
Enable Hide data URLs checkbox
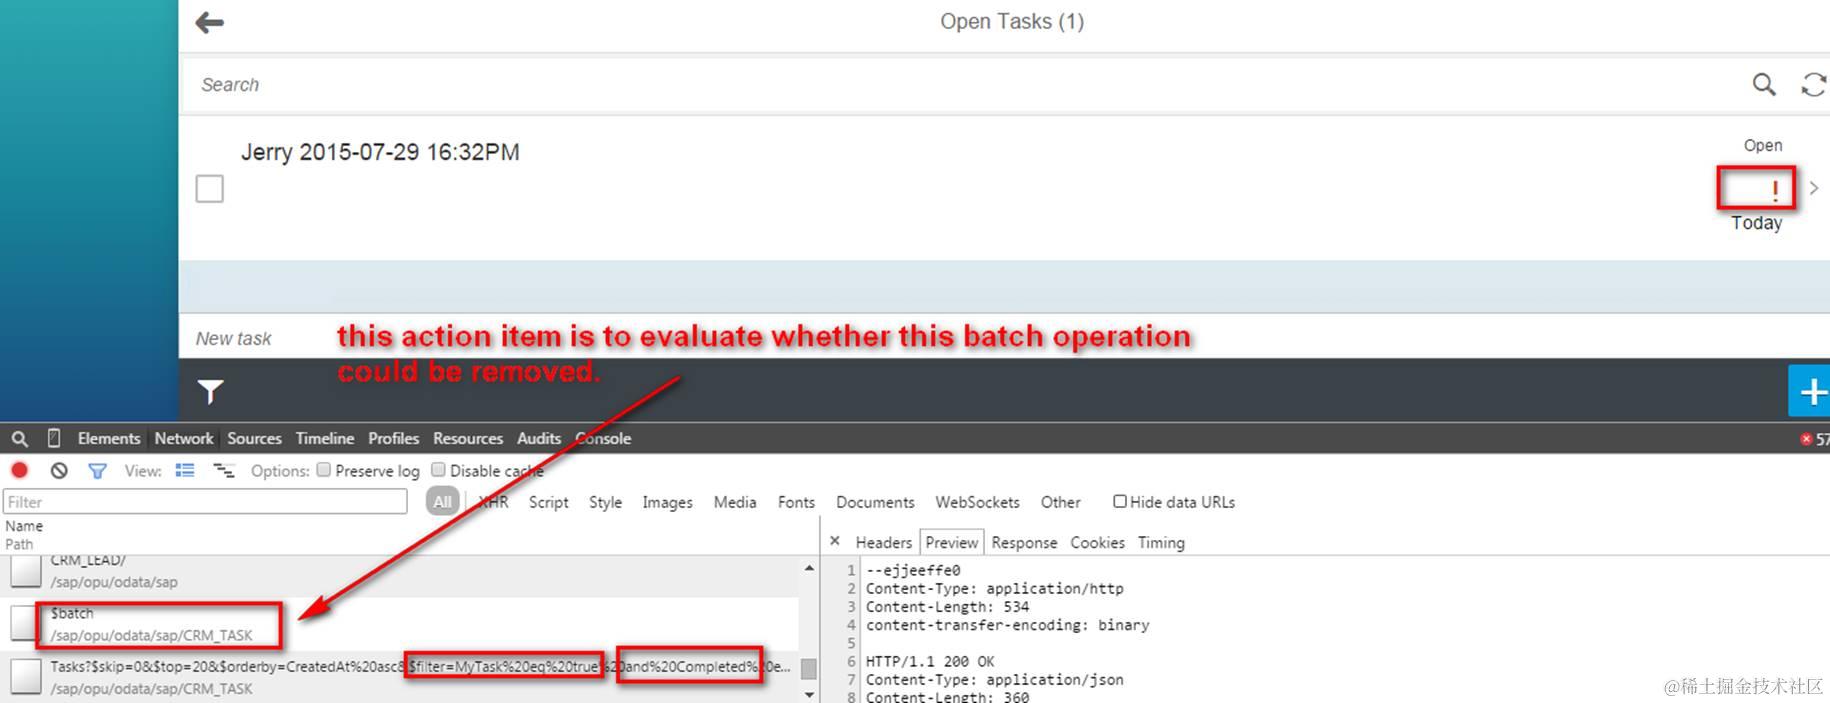click(1120, 501)
